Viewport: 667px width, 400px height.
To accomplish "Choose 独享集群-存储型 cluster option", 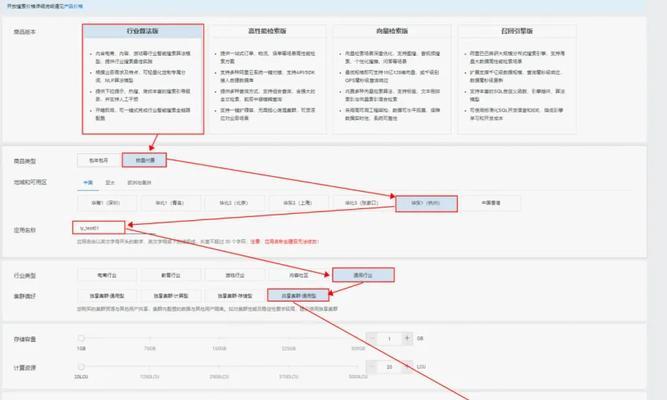I will click(234, 295).
